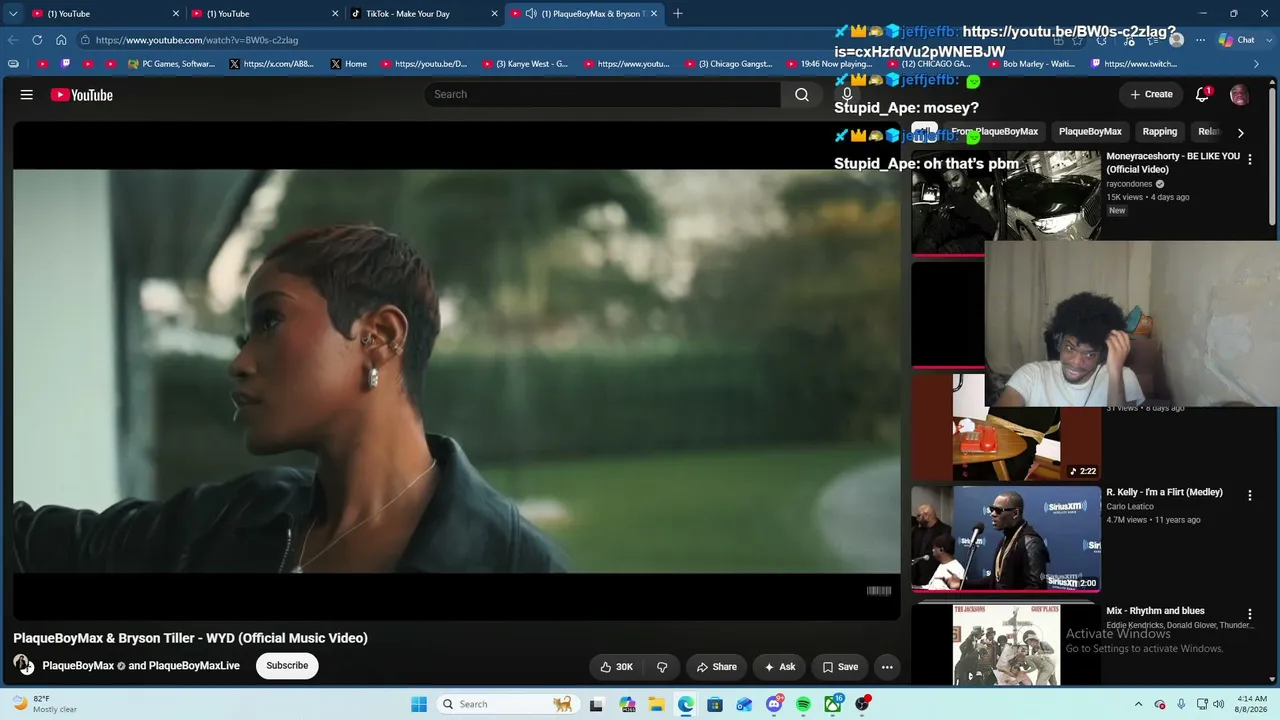Click the YouTube search magnifier button

click(802, 94)
